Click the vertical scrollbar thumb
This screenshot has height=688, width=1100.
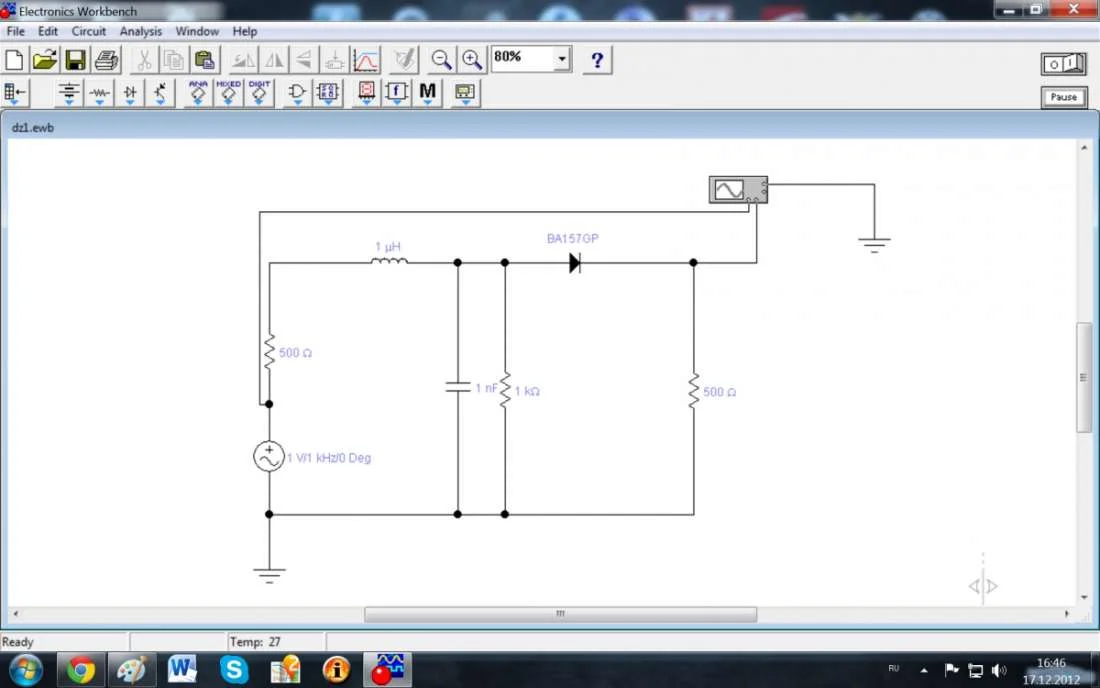(1084, 377)
